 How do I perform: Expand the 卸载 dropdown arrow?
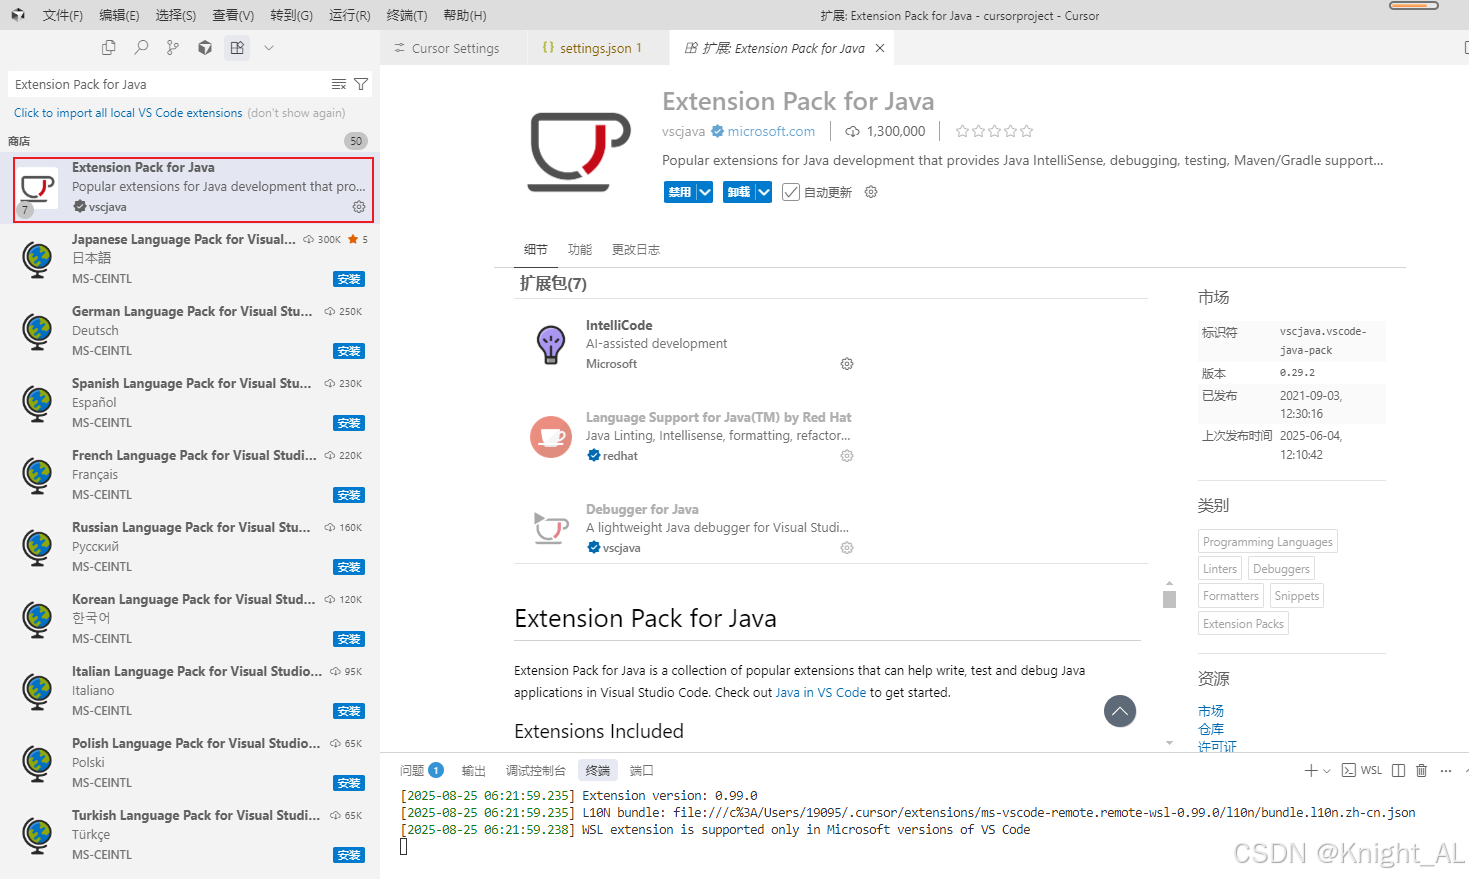(764, 192)
